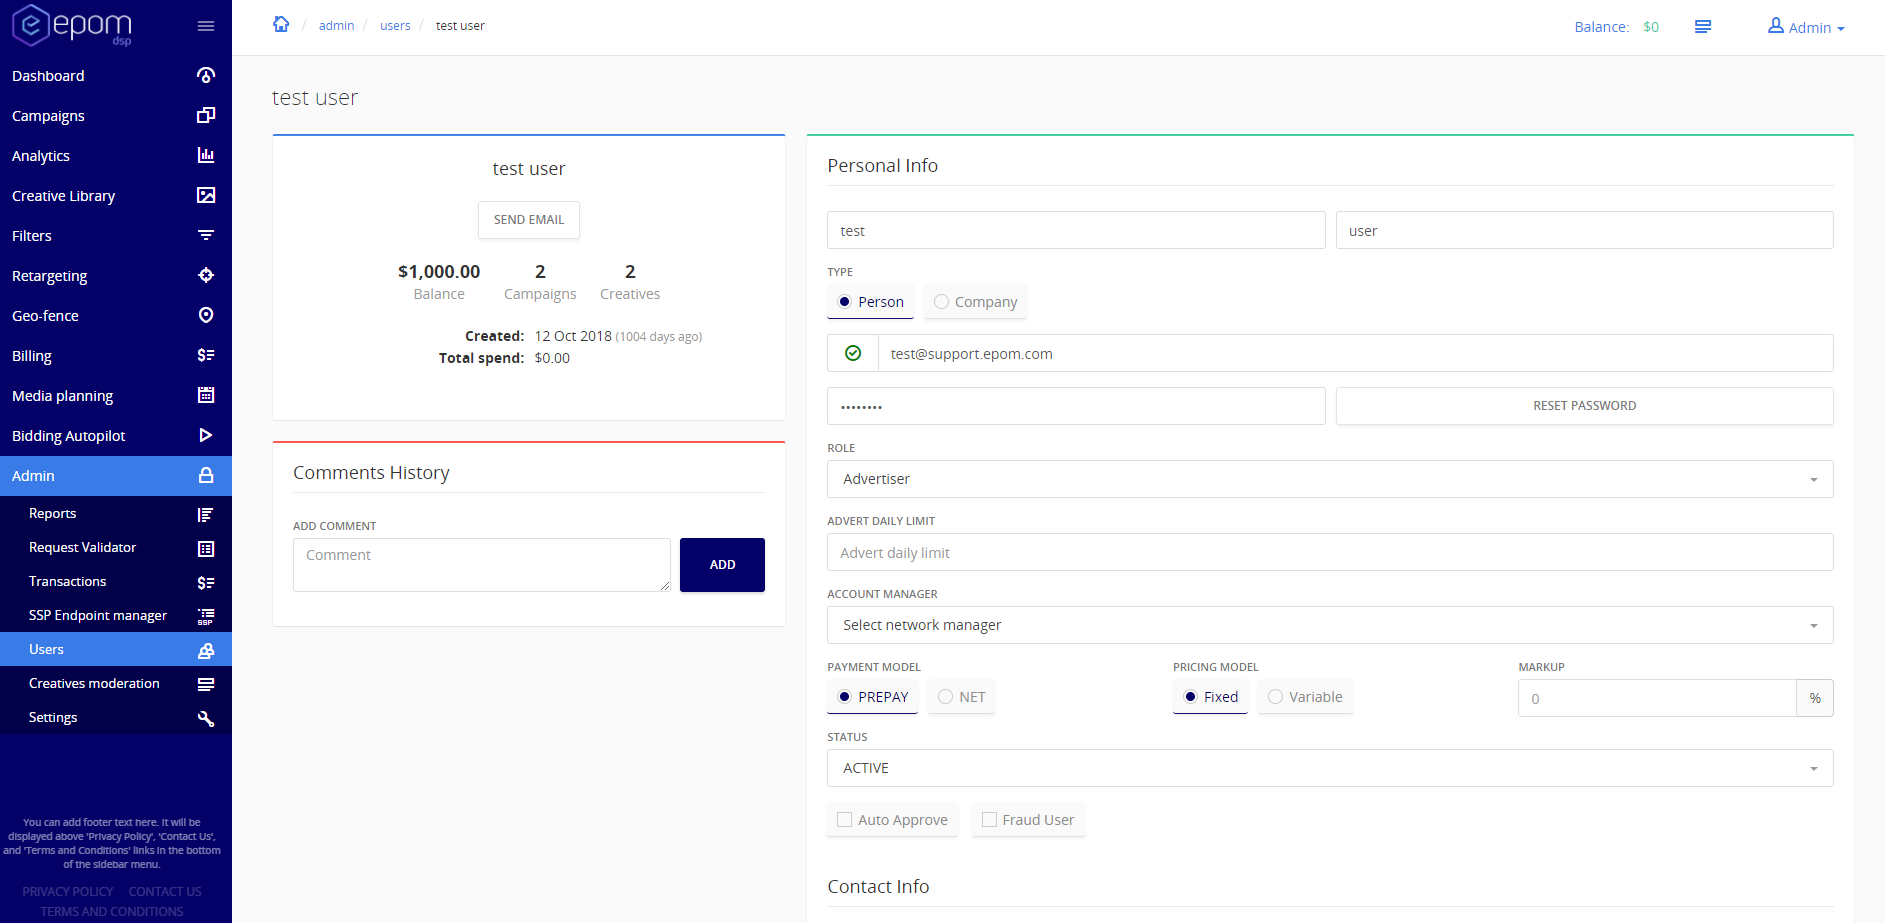
Task: Click the Advert daily limit field
Action: pos(1330,552)
